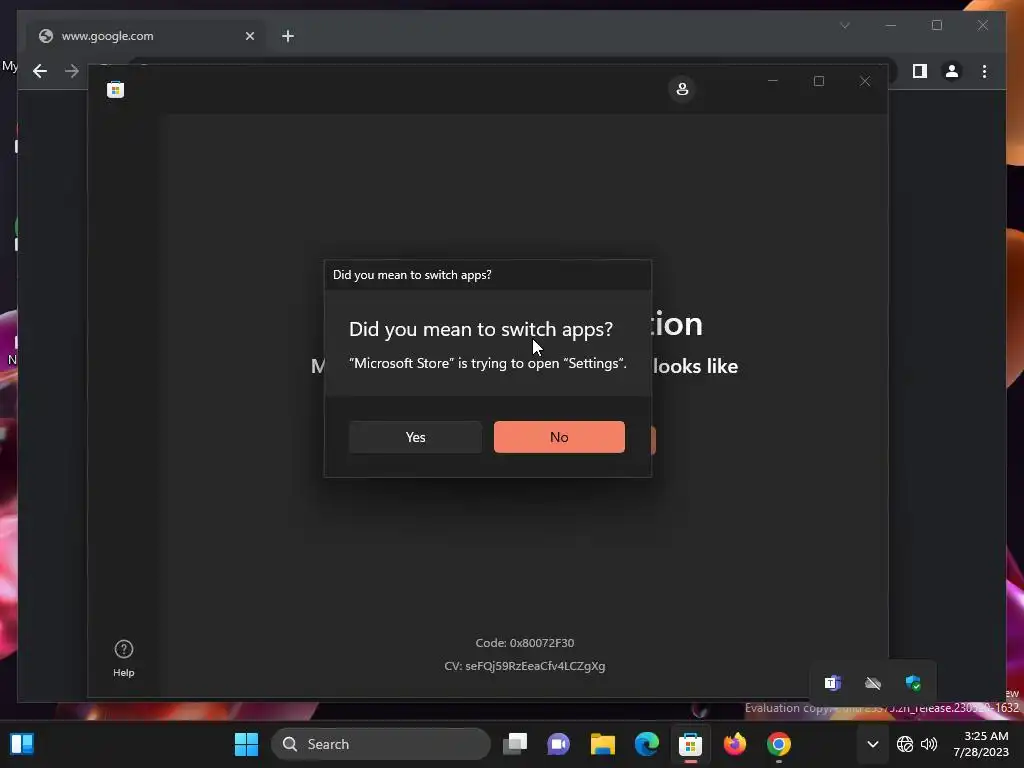Collapse the system tray overflow chevron
Screen dimensions: 1024x768
click(x=872, y=744)
